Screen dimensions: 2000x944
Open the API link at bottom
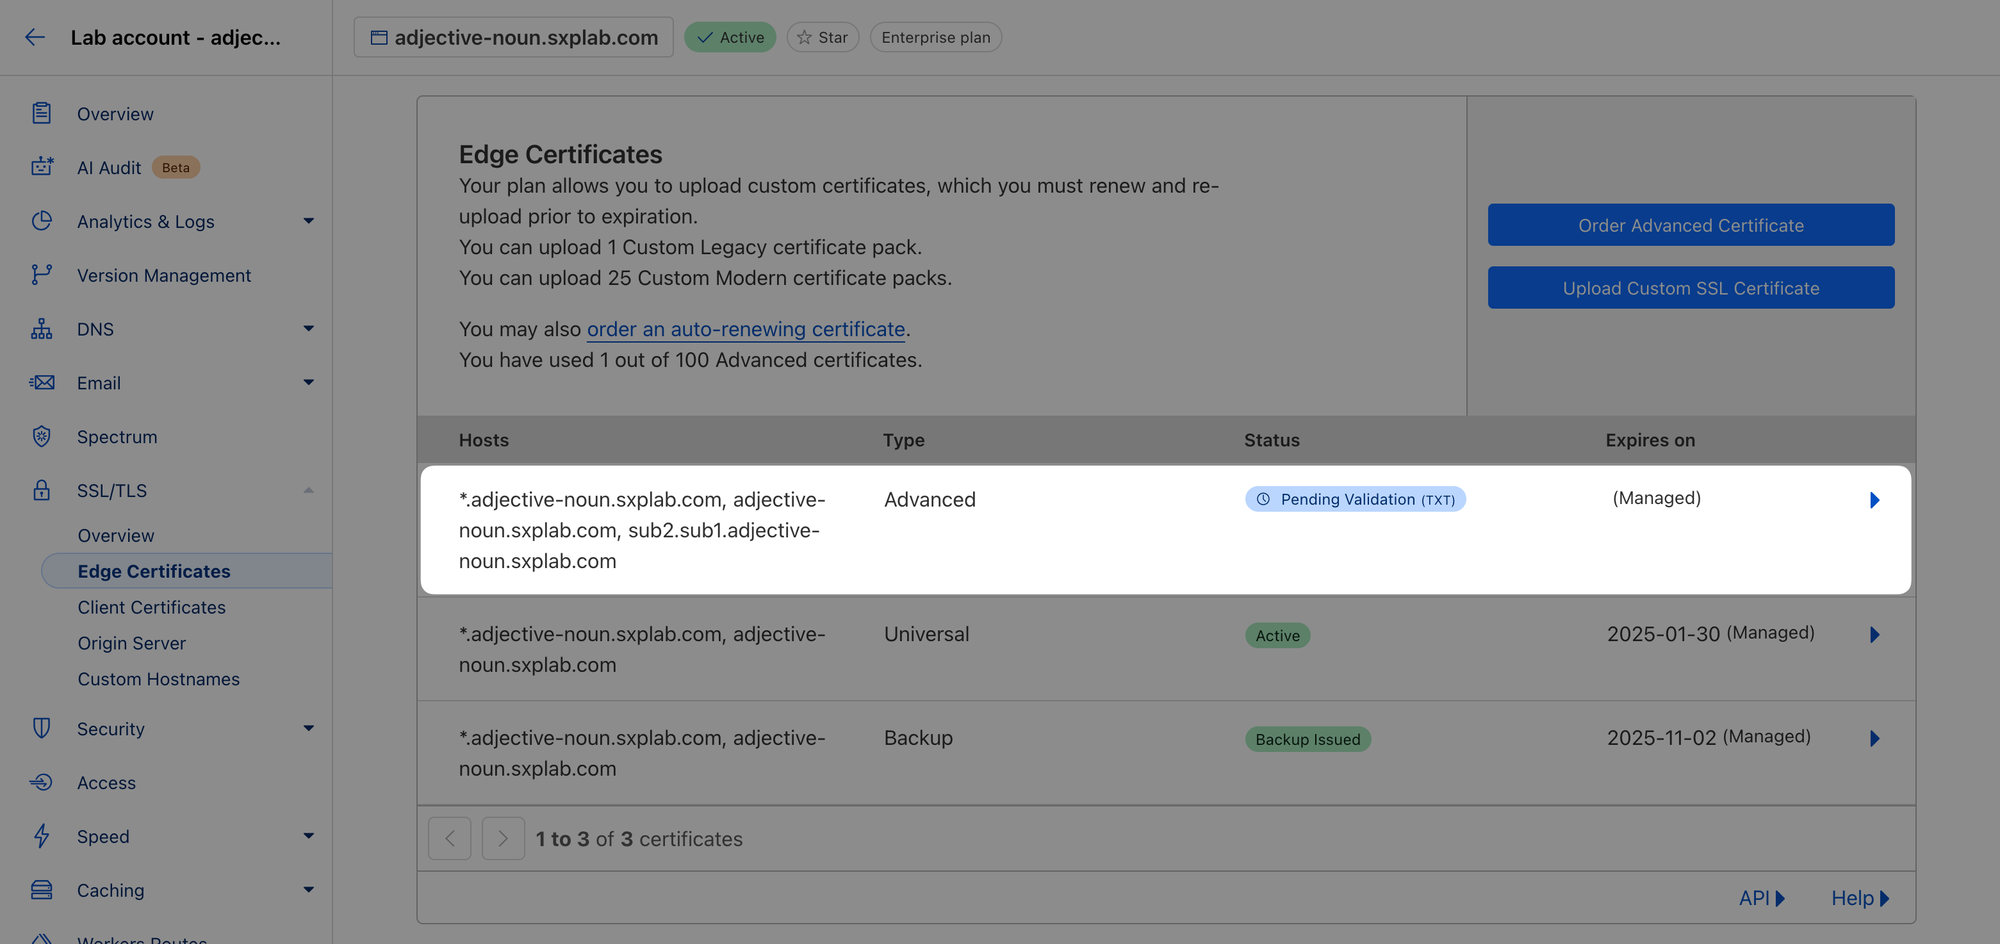coord(1762,898)
